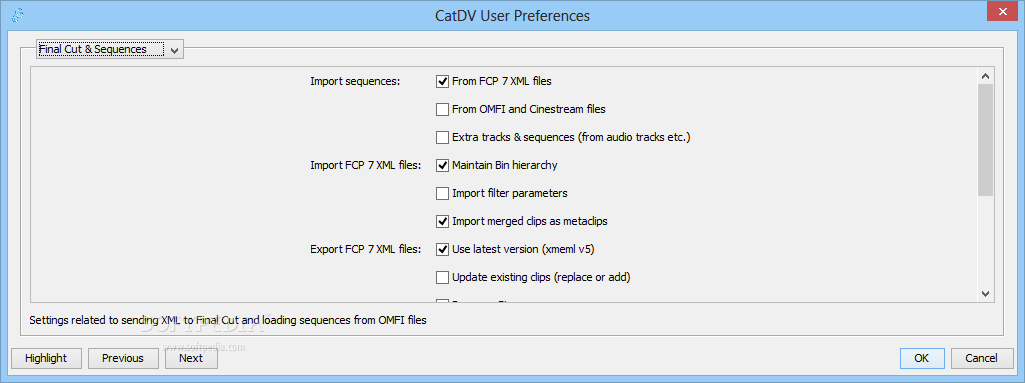Go to Previous preferences page

point(123,358)
